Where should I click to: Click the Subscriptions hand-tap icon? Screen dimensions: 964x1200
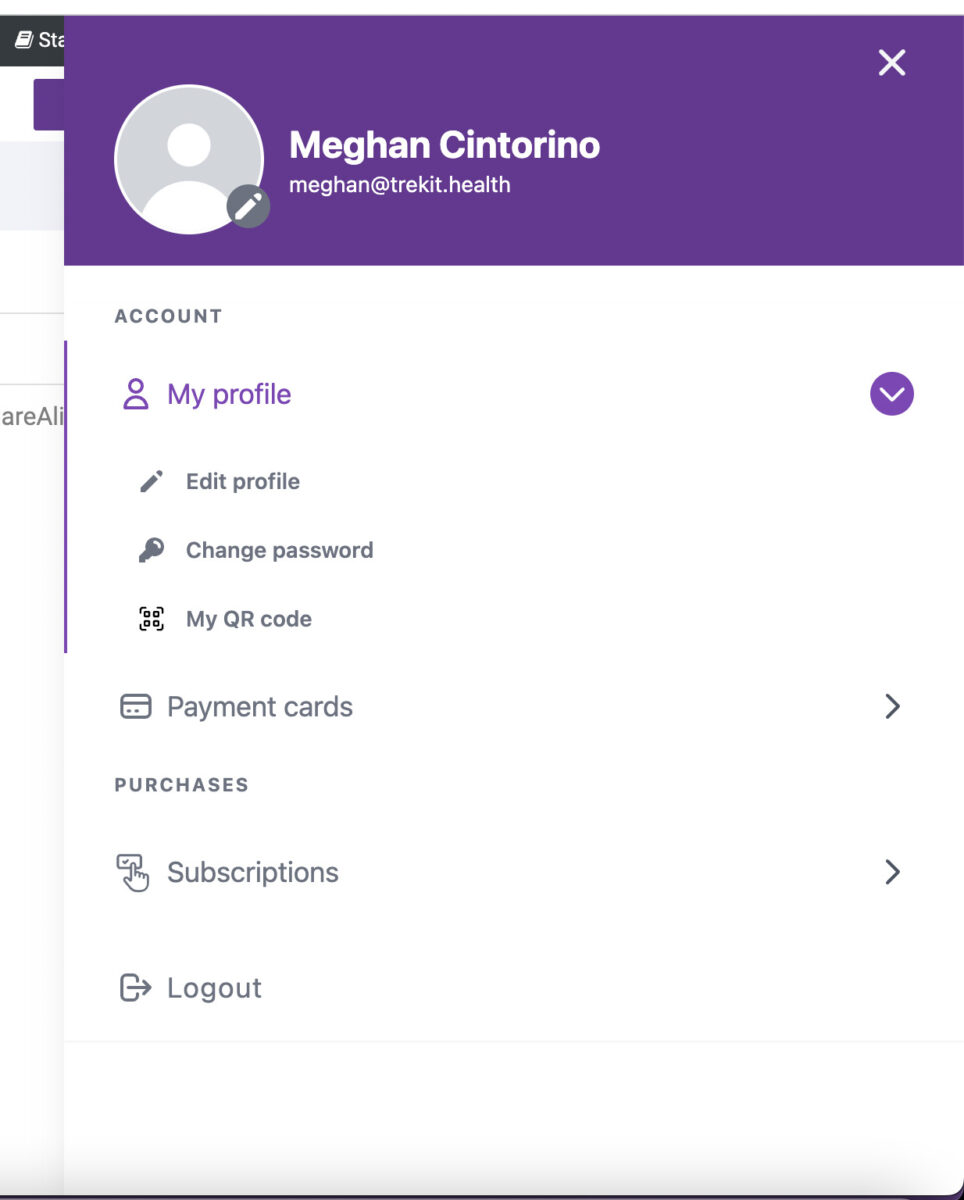point(133,872)
